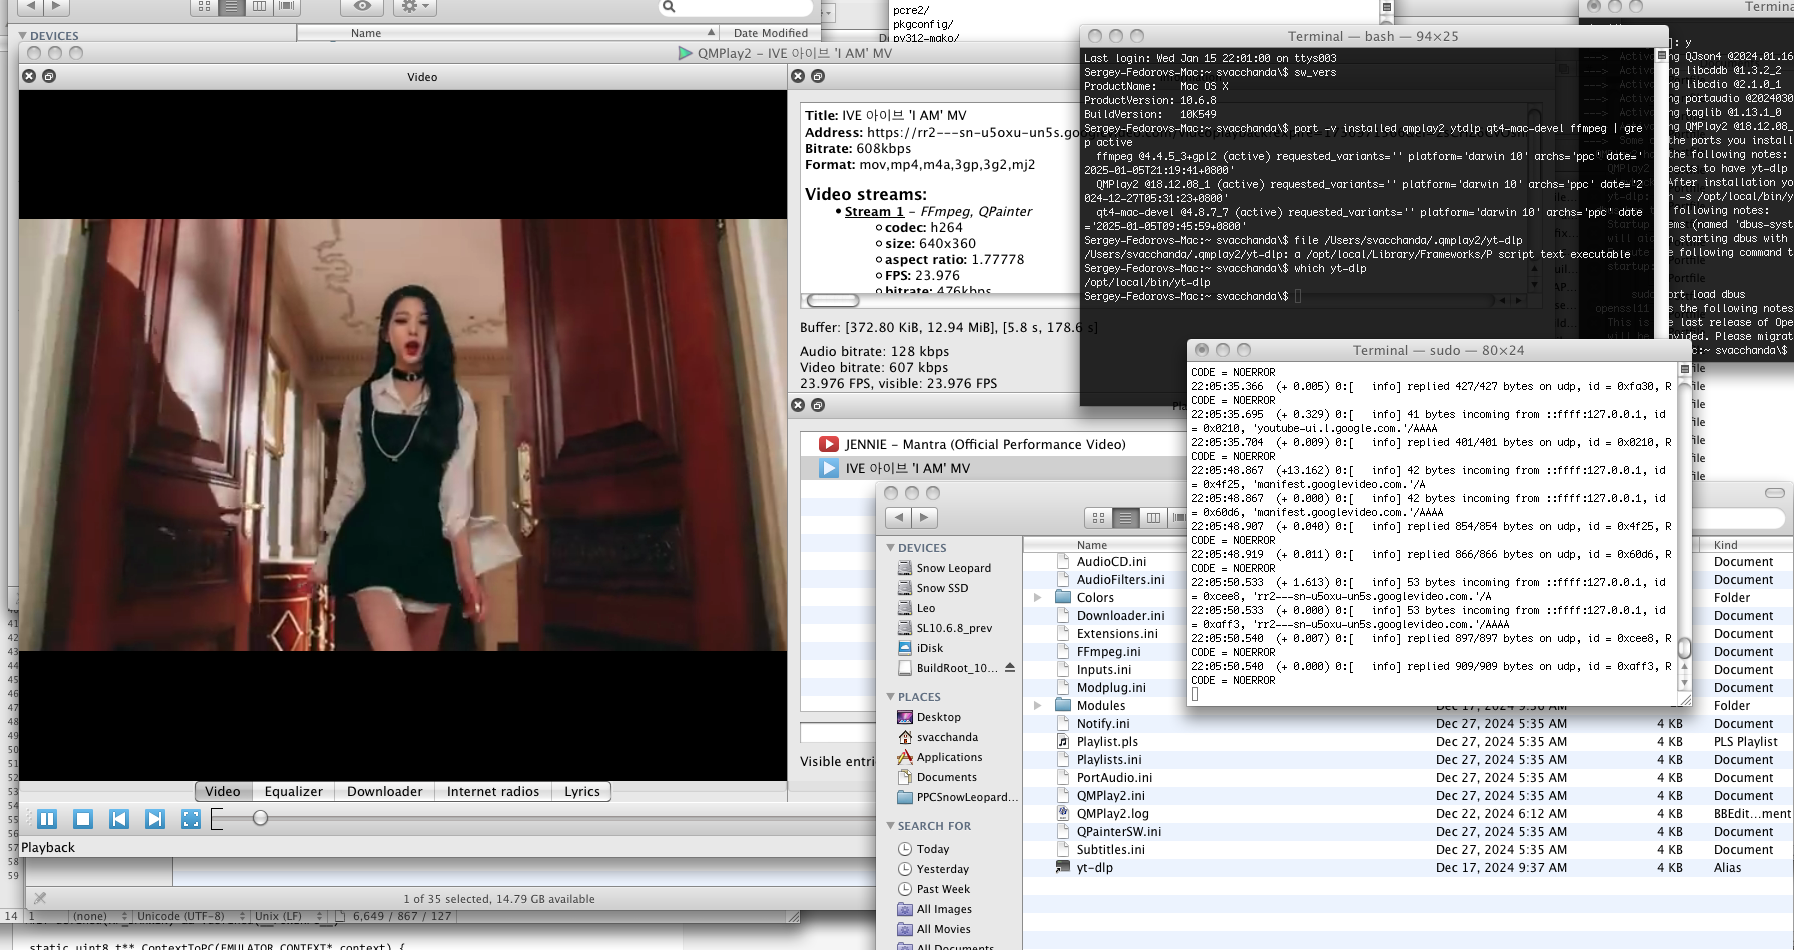Switch front Finder window to icon view
The image size is (1794, 950).
pyautogui.click(x=1099, y=517)
